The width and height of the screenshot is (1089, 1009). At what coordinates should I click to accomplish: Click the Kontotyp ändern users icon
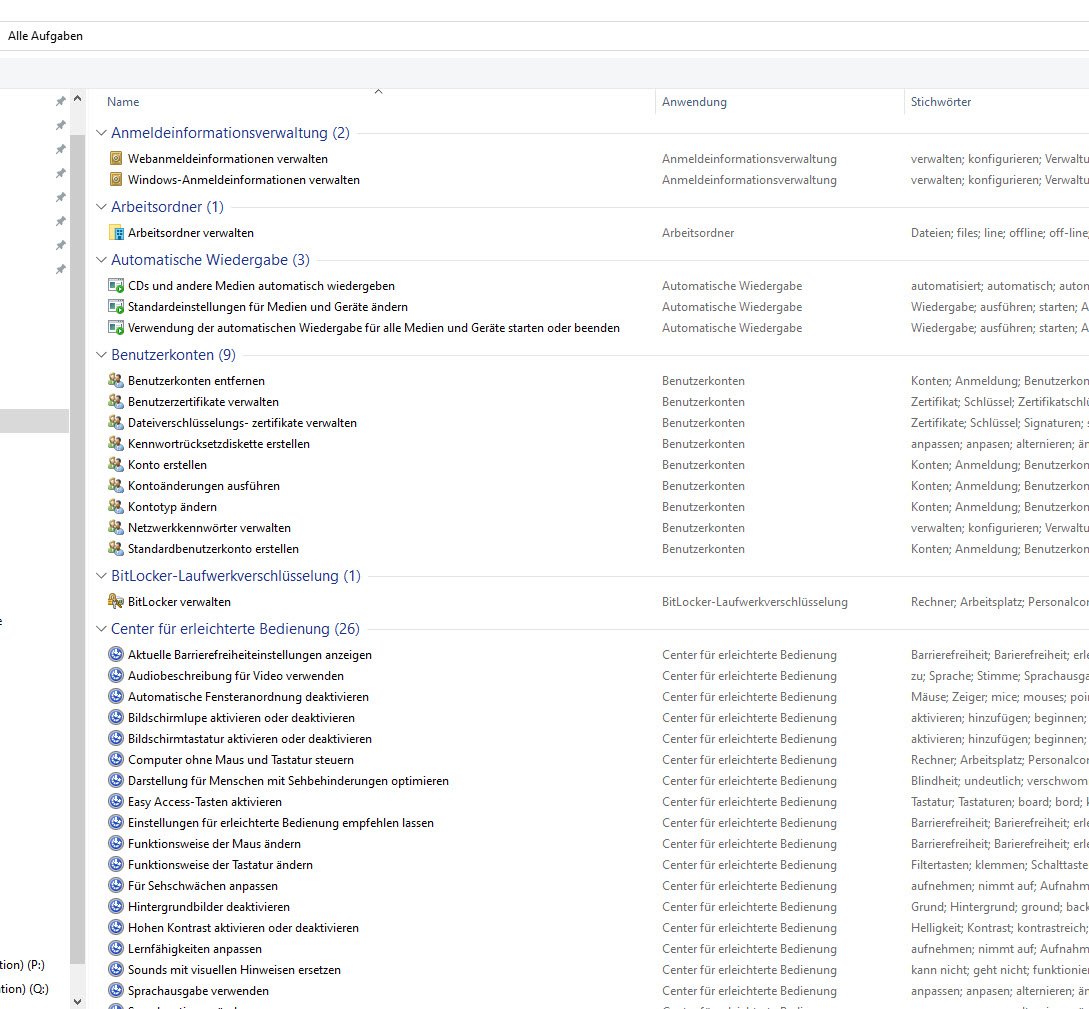[116, 507]
